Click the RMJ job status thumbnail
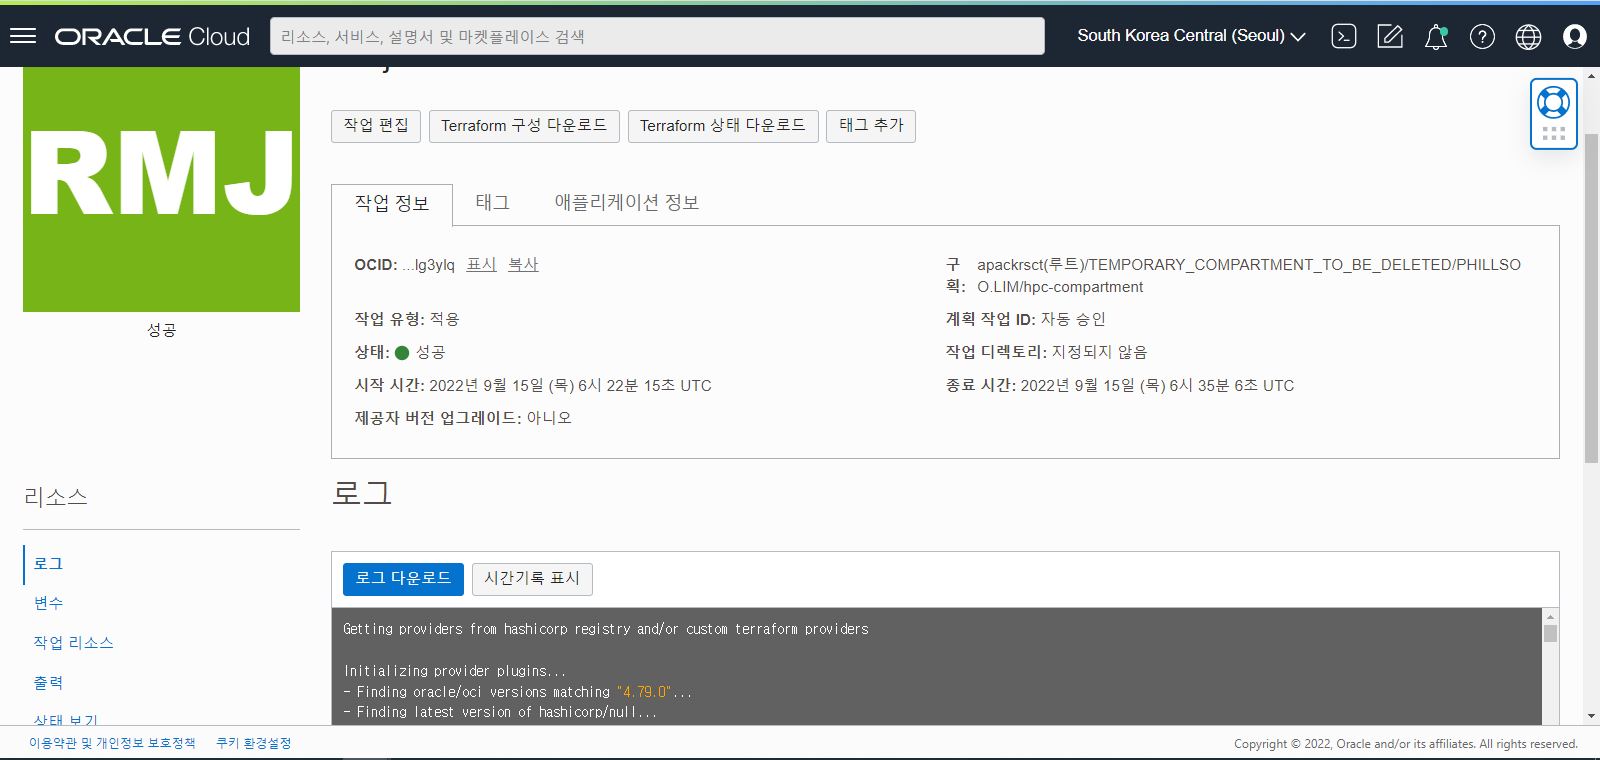Screen dimensions: 1600x760 (x=161, y=189)
